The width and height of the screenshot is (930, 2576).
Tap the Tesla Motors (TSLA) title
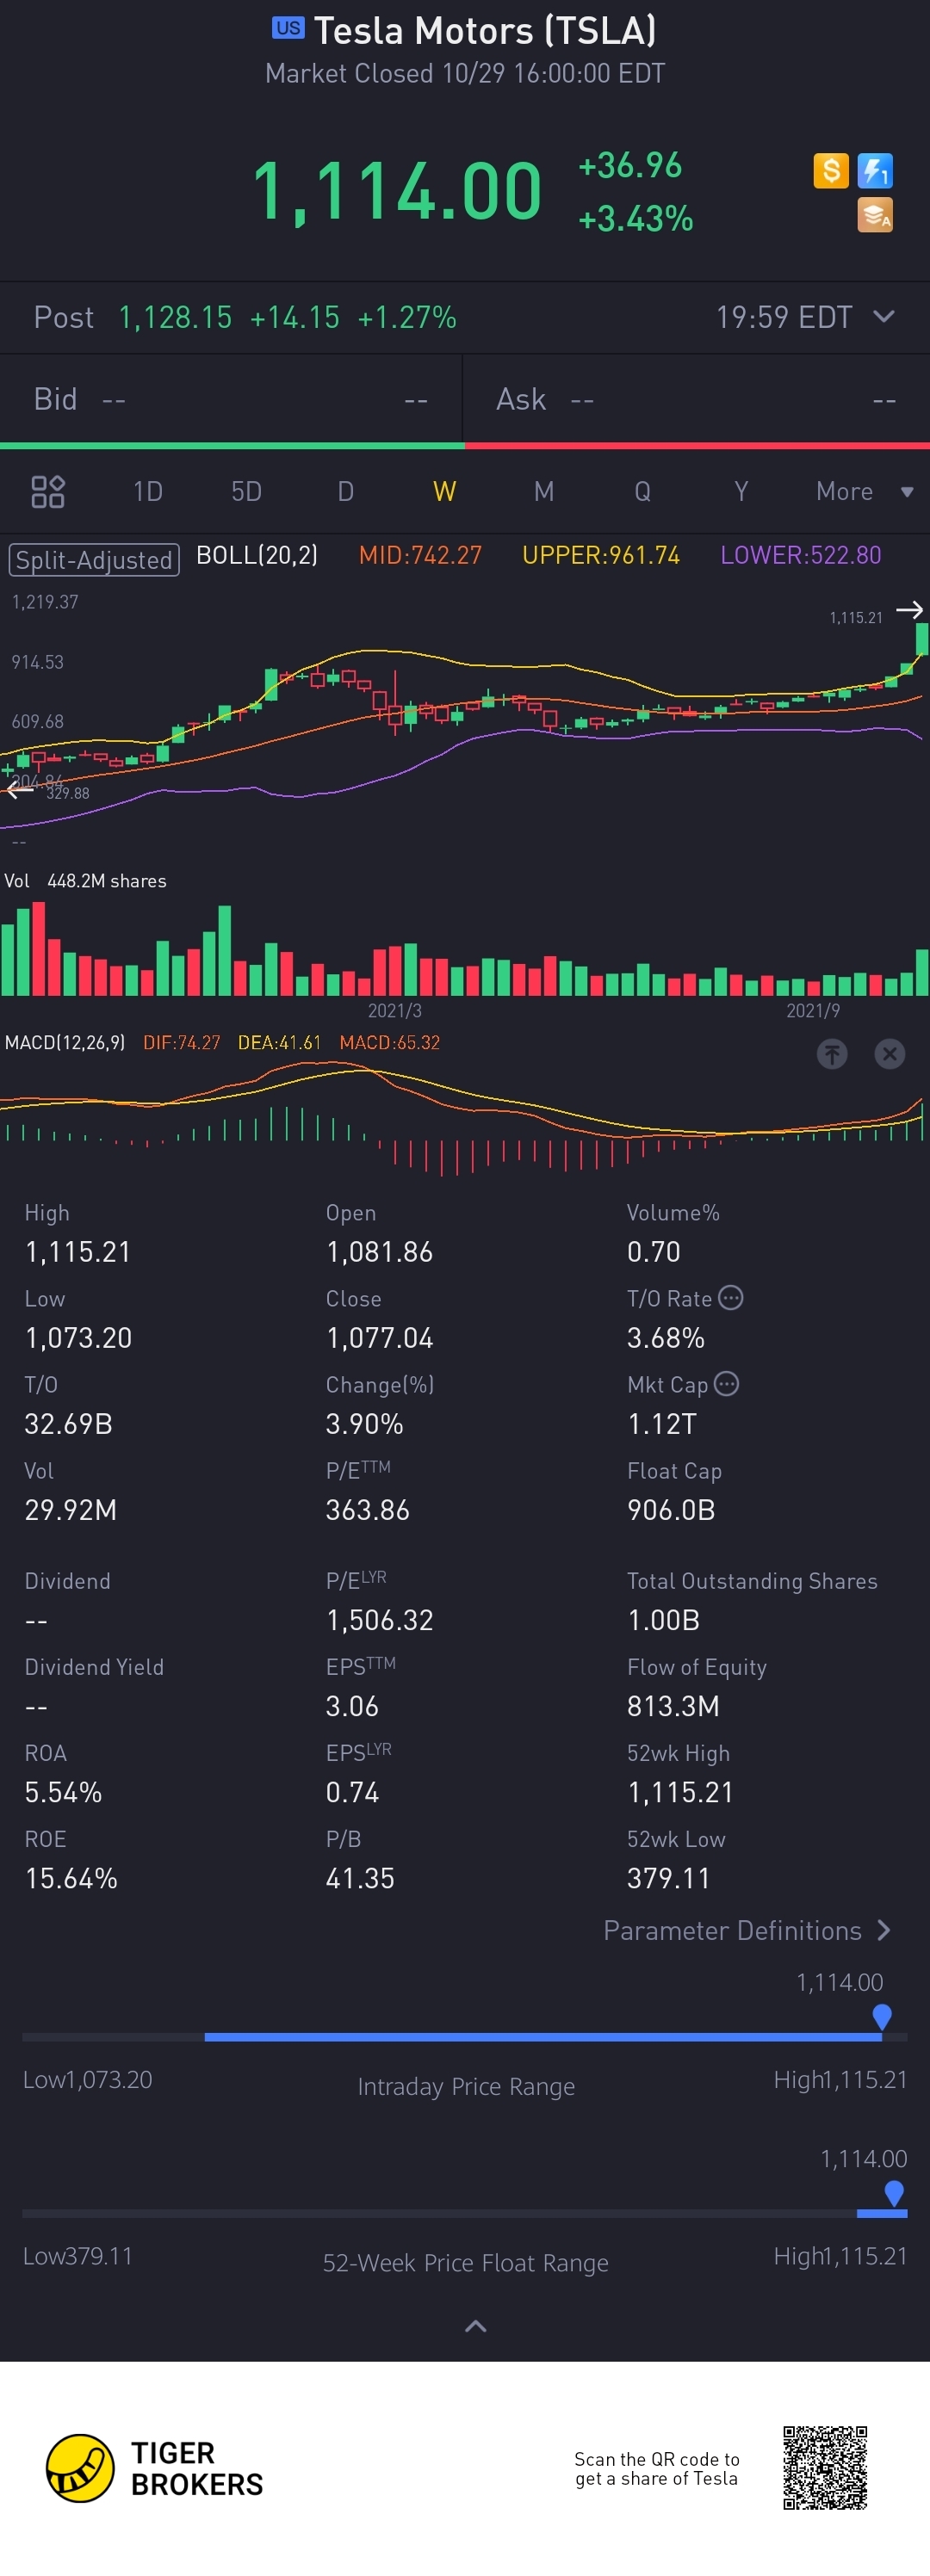tap(485, 31)
